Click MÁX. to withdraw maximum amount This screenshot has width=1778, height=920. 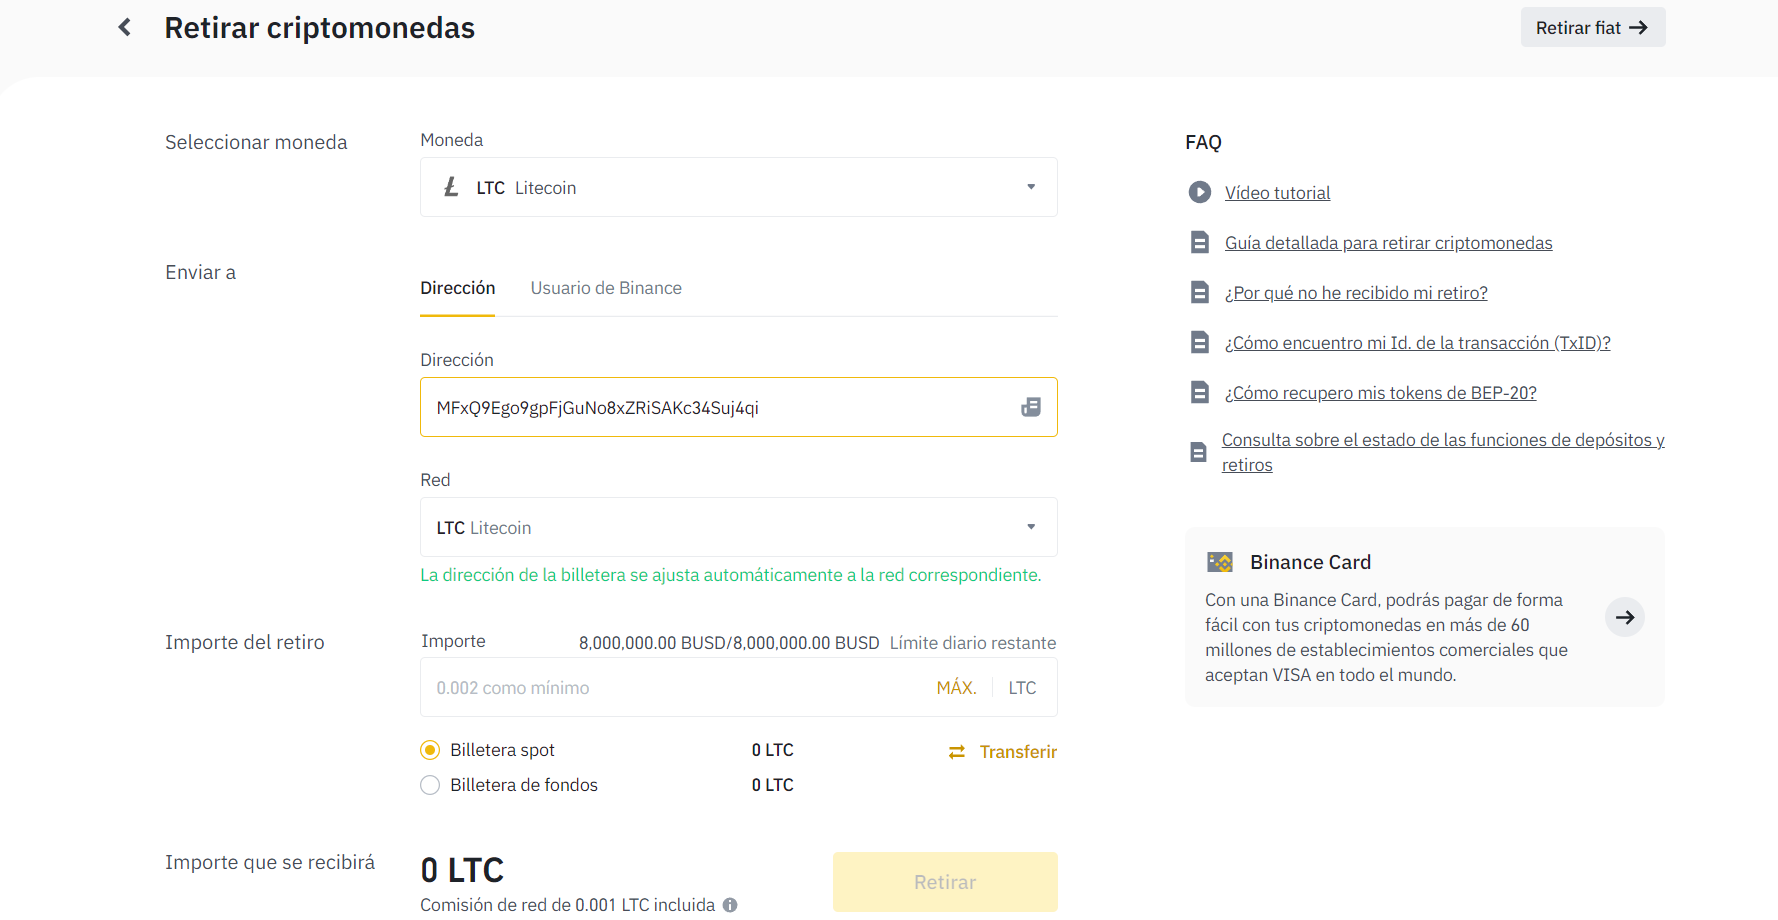click(x=956, y=688)
